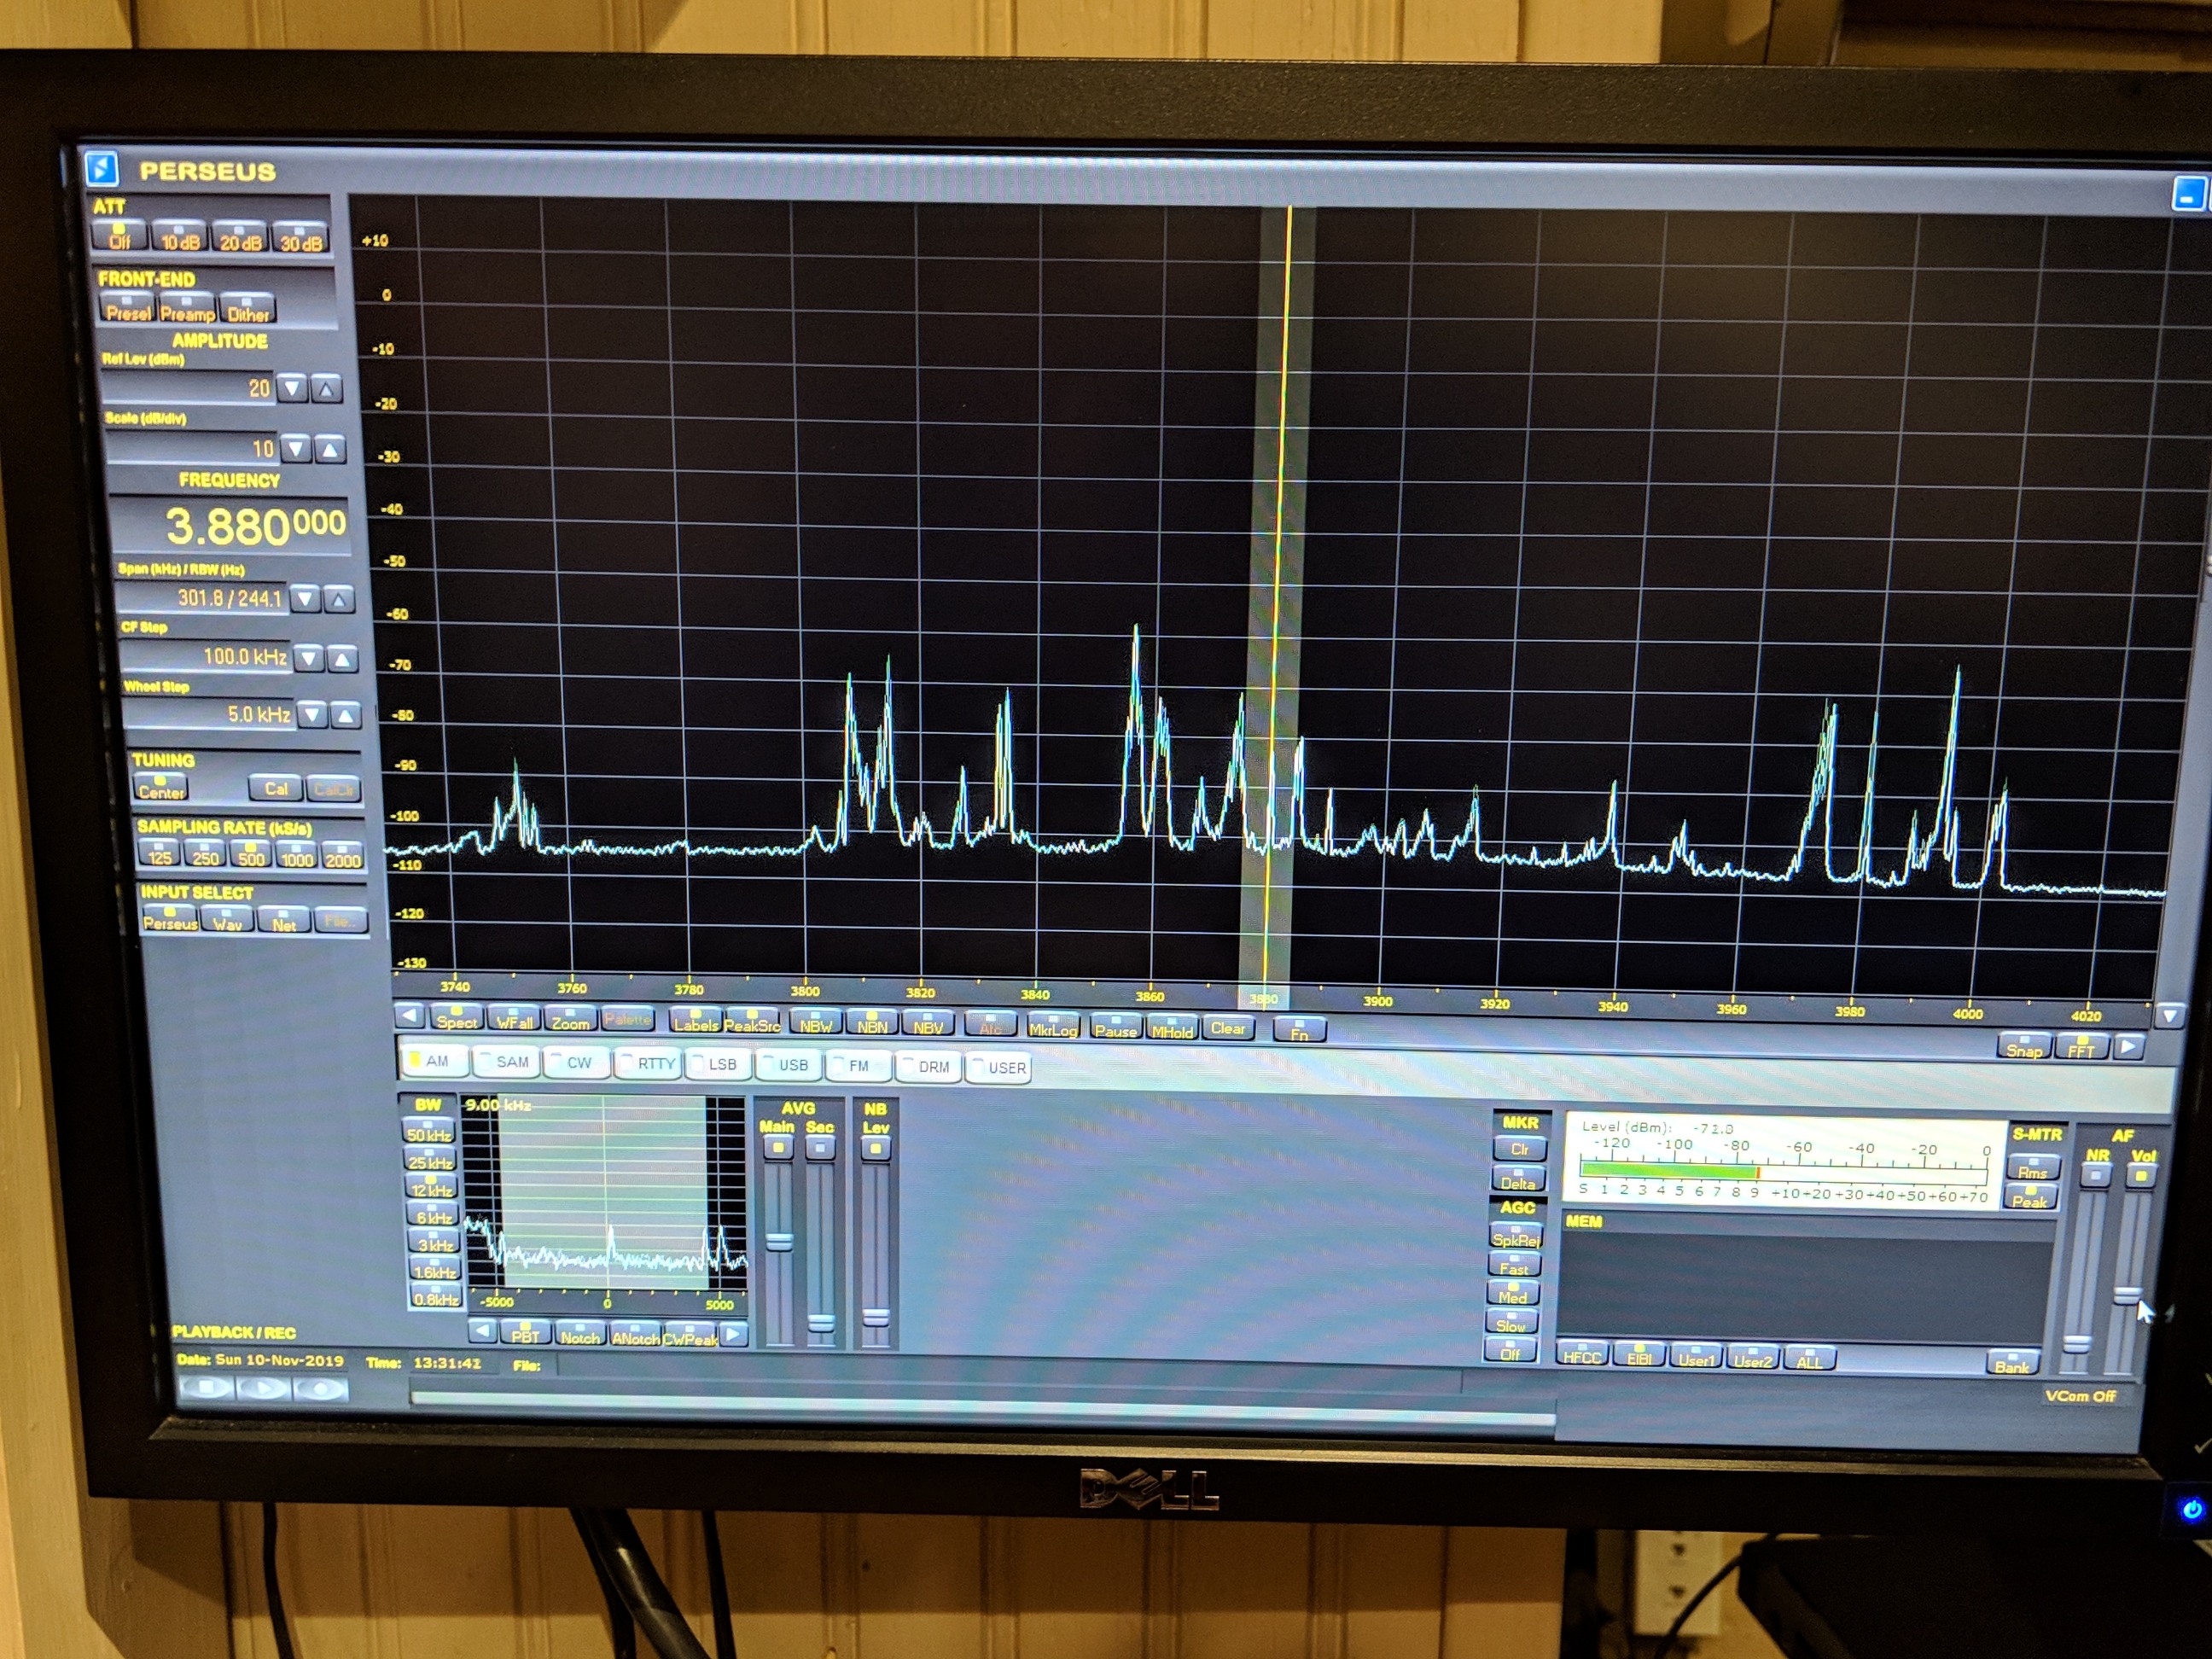Select AM demodulation mode
Image resolution: width=2212 pixels, height=1659 pixels.
click(434, 1060)
